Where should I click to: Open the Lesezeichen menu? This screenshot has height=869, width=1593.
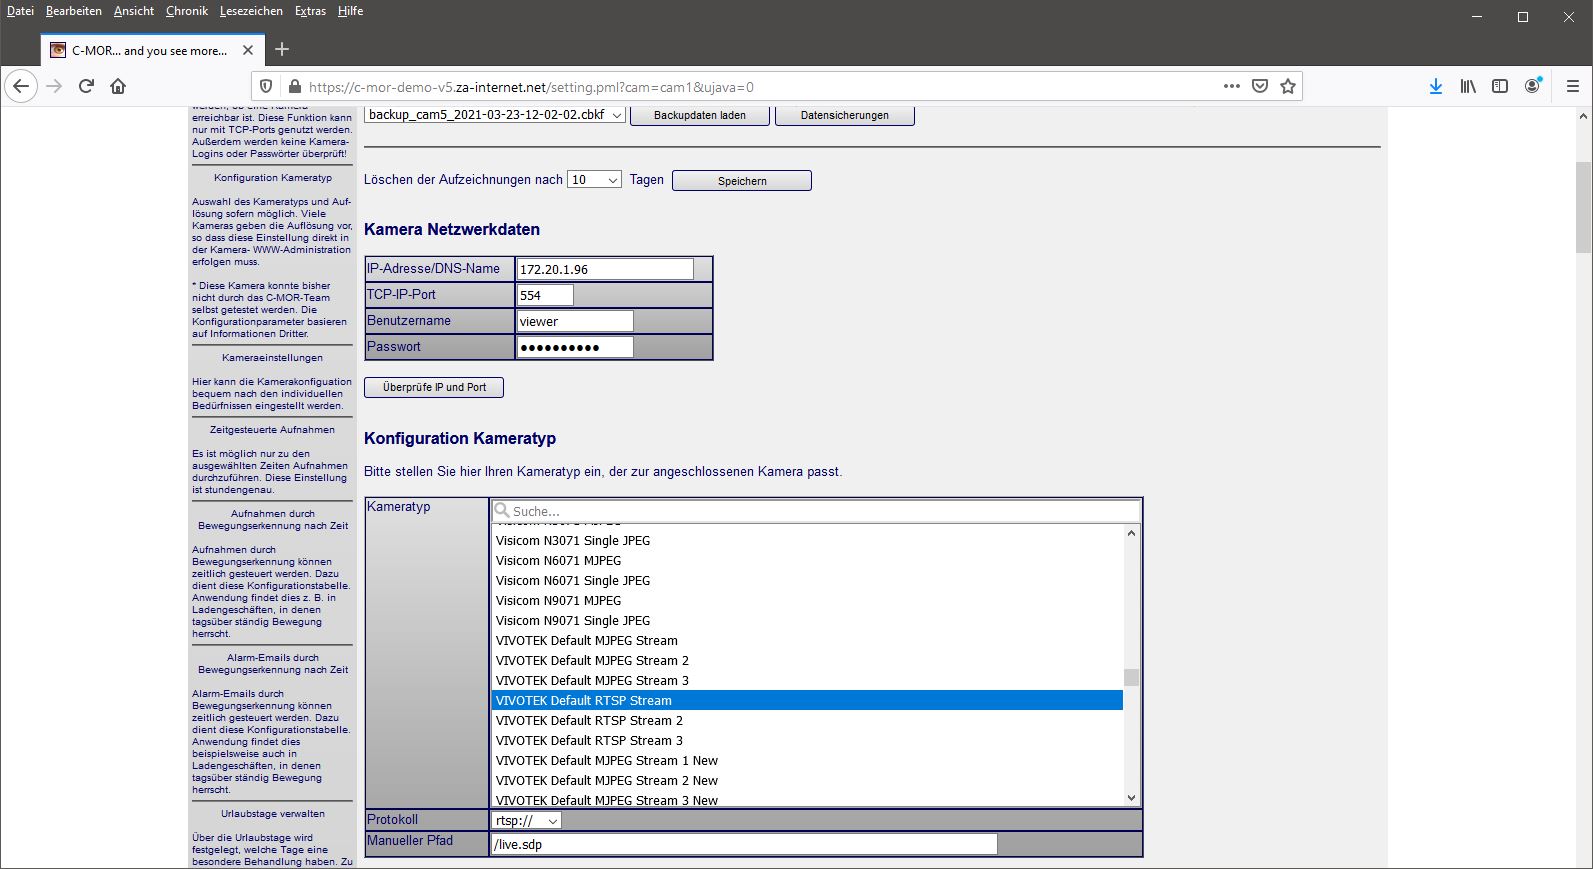tap(251, 11)
